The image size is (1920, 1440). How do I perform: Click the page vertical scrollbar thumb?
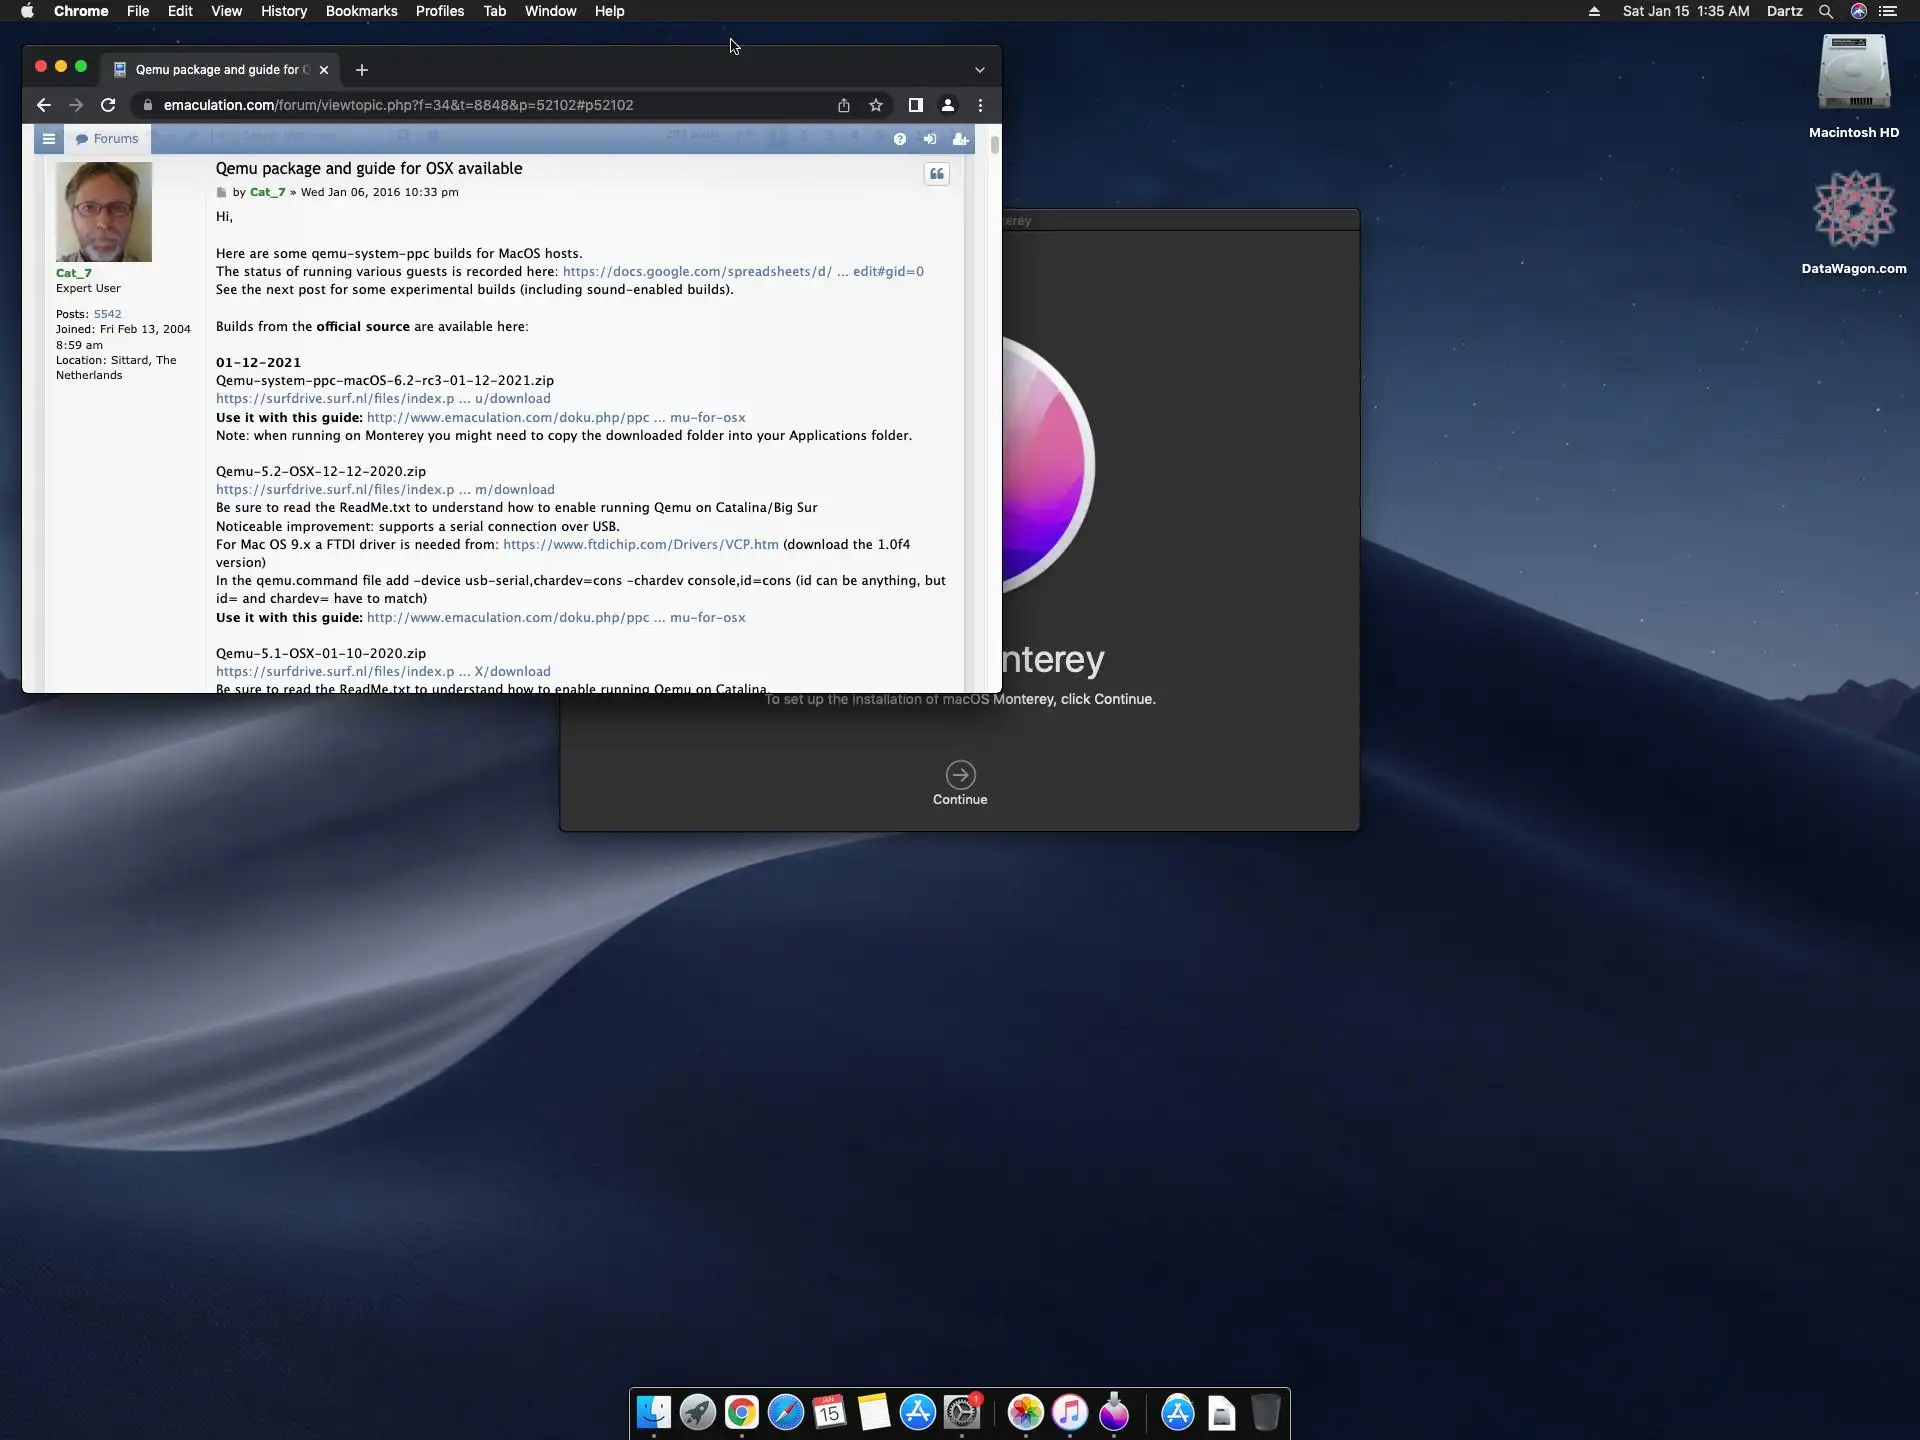click(994, 144)
